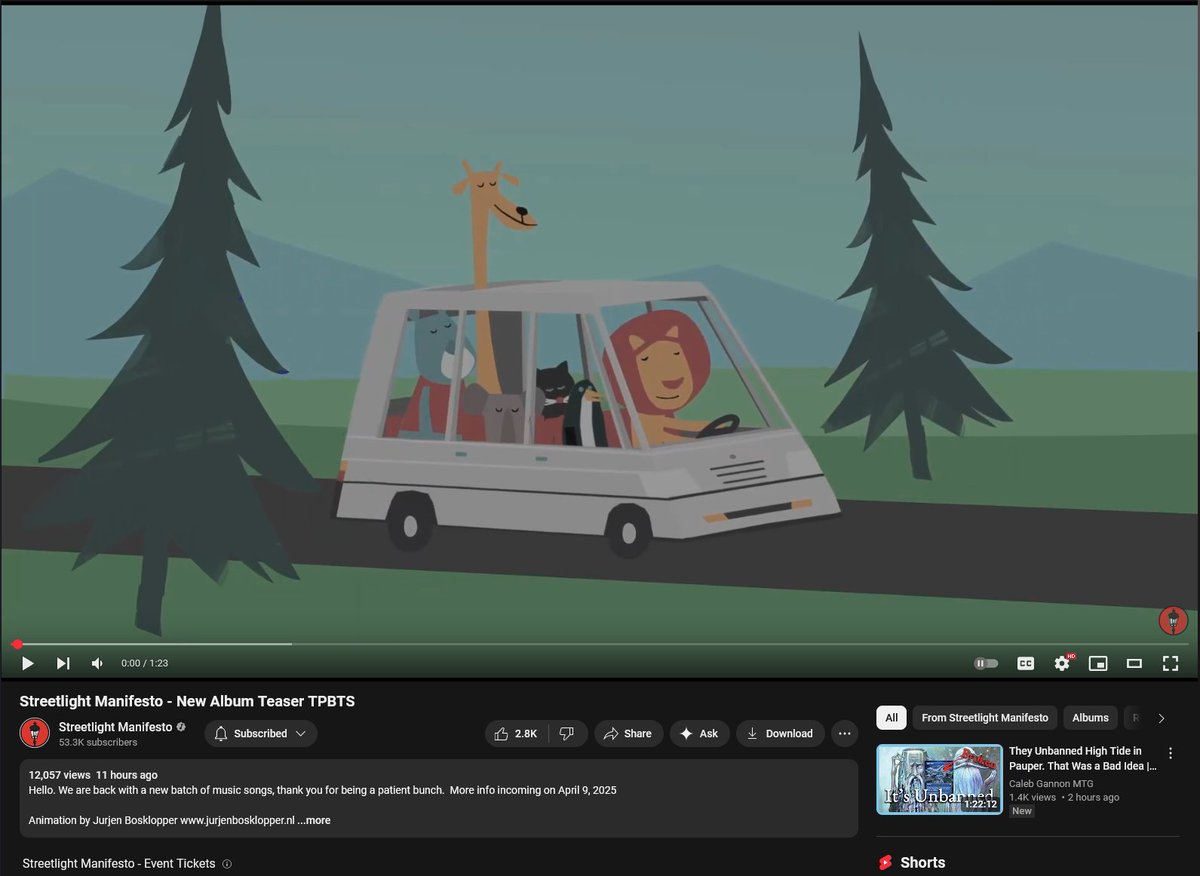Click the channel watermark in the video corner
Viewport: 1200px width, 876px height.
[x=1173, y=620]
